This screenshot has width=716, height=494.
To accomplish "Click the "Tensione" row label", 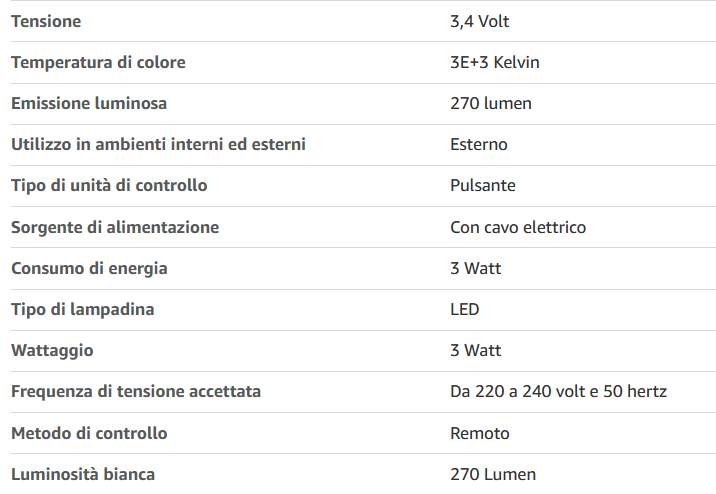I will coord(46,21).
